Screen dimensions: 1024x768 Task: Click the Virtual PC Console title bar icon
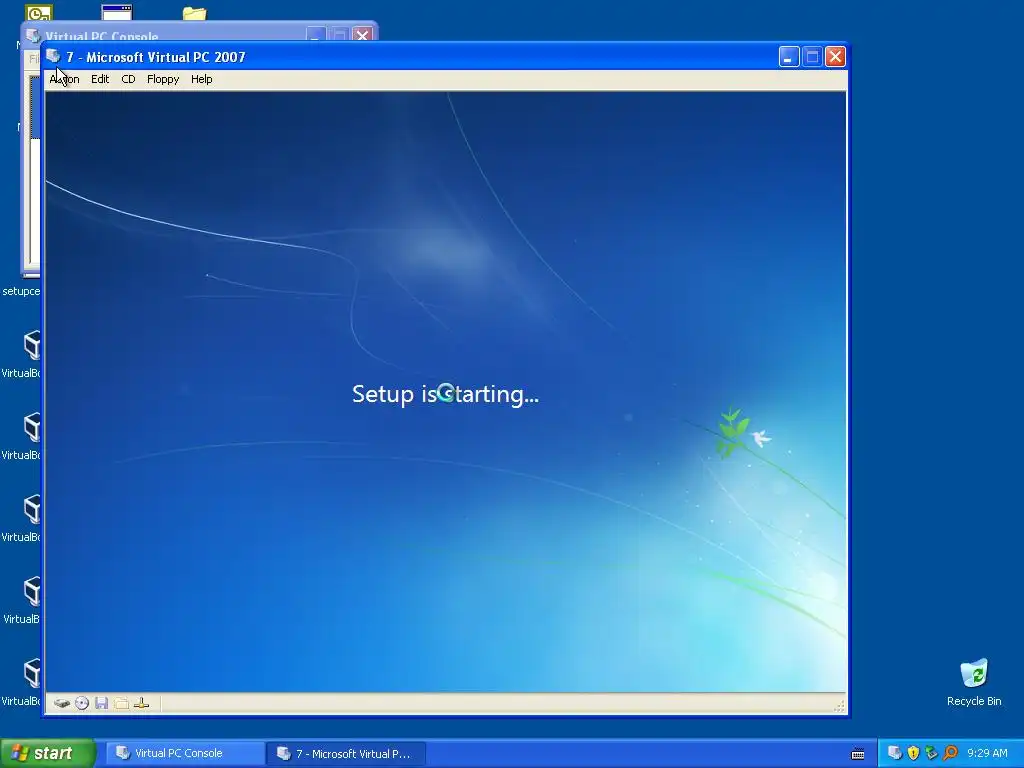coord(33,35)
